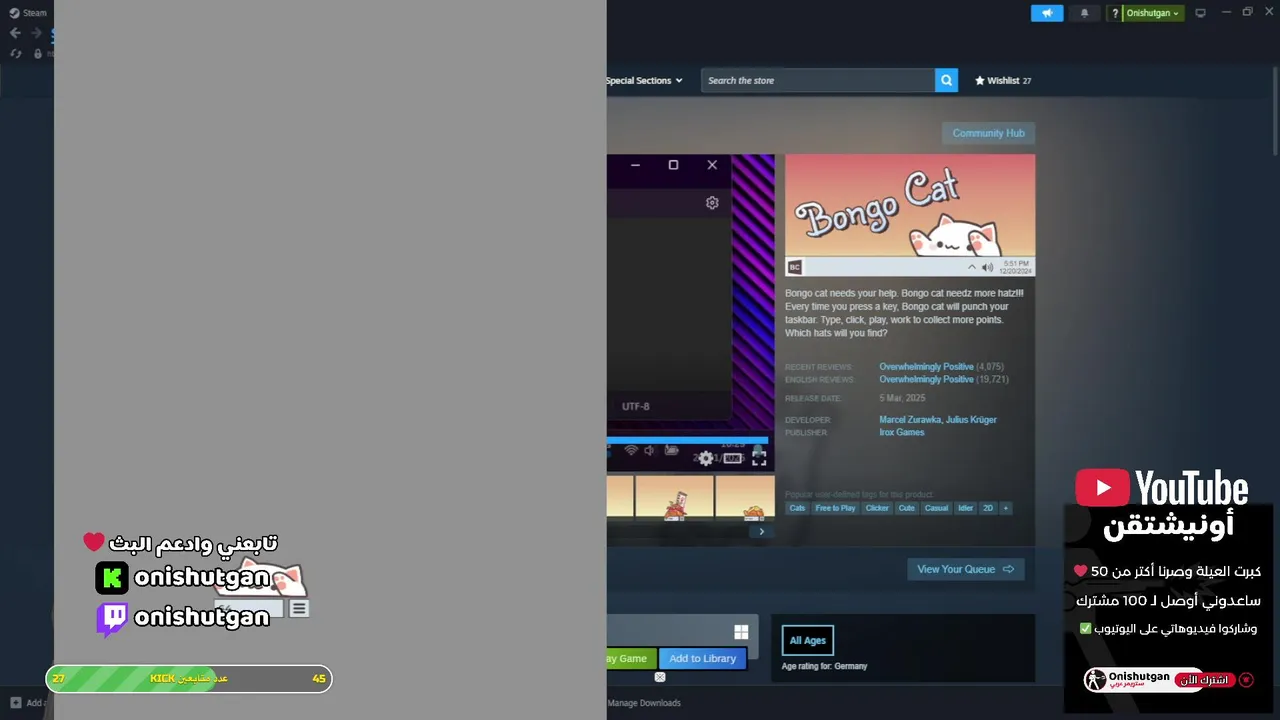Click the Kick followers progress bar
The width and height of the screenshot is (1280, 720).
(x=189, y=678)
